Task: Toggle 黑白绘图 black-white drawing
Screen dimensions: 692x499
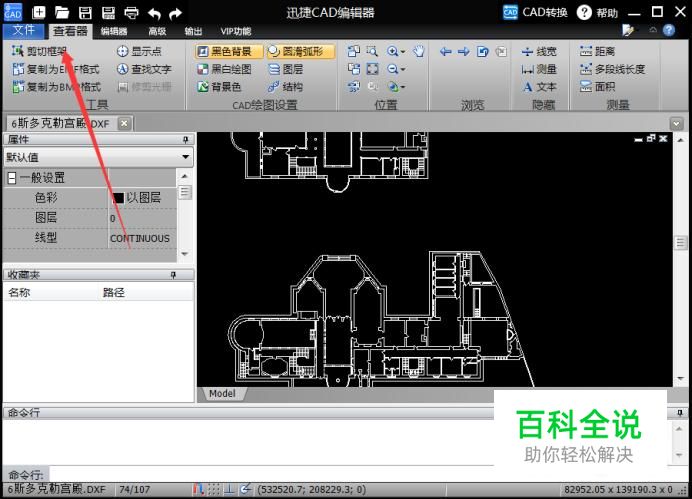Action: point(225,69)
